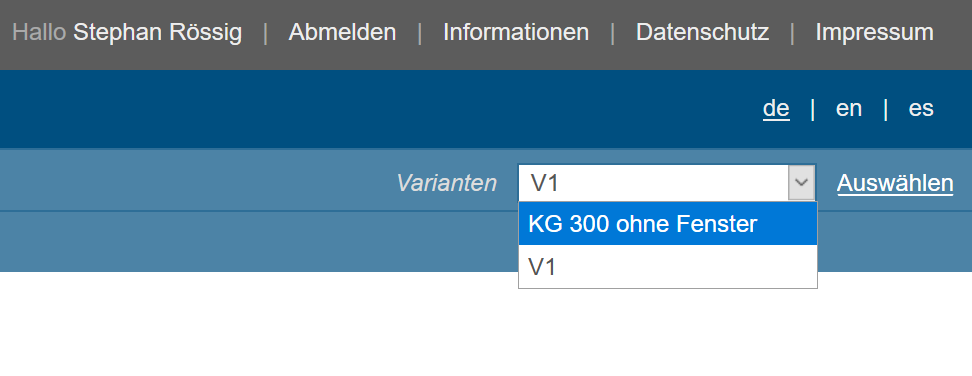Choose the V1 entry in the list
This screenshot has height=376, width=972.
[x=668, y=266]
